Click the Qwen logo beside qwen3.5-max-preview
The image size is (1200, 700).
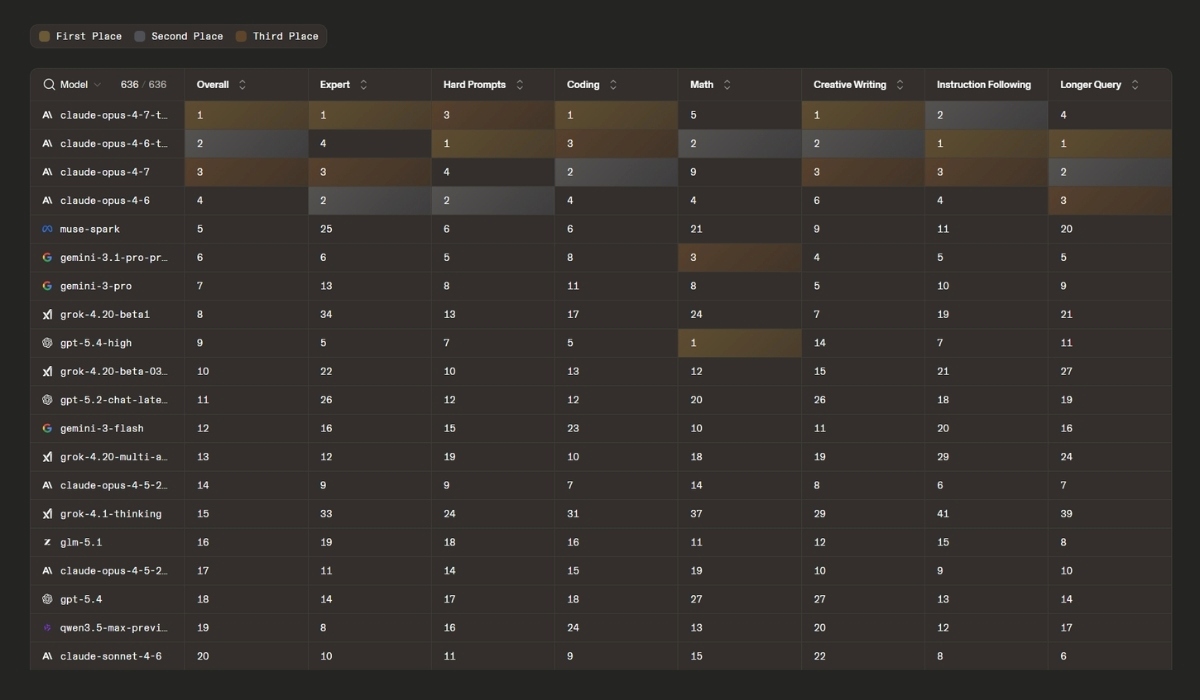pos(47,599)
